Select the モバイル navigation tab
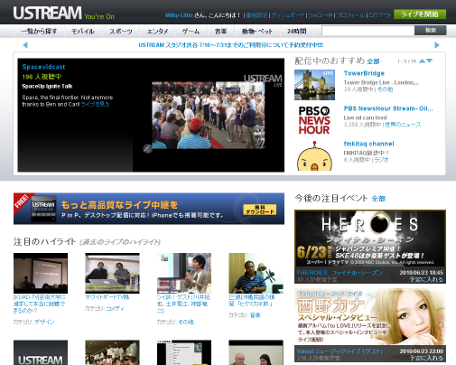The image size is (456, 365). pos(83,31)
